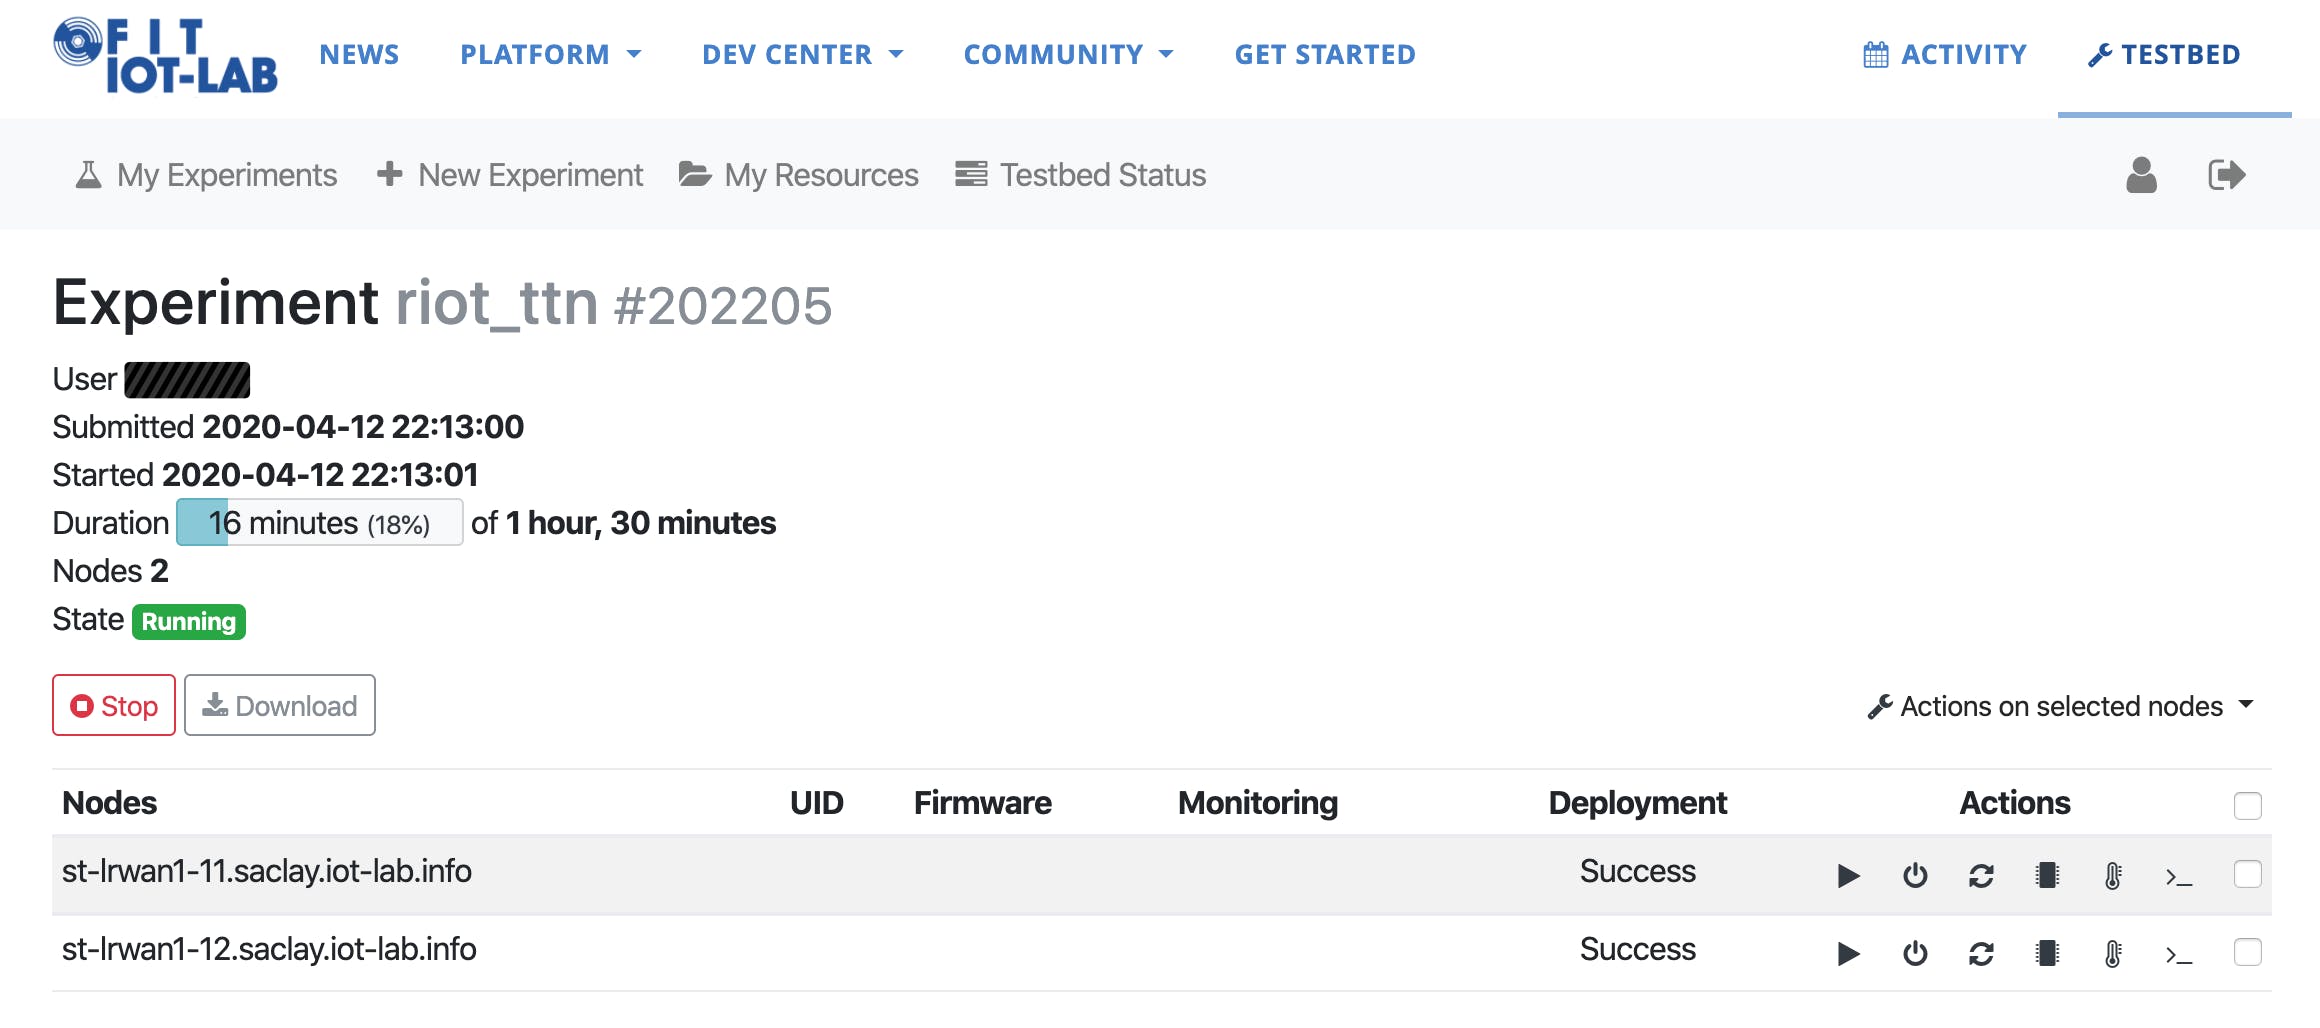Click the logout arrow icon
Viewport: 2320px width, 1028px height.
tap(2227, 175)
